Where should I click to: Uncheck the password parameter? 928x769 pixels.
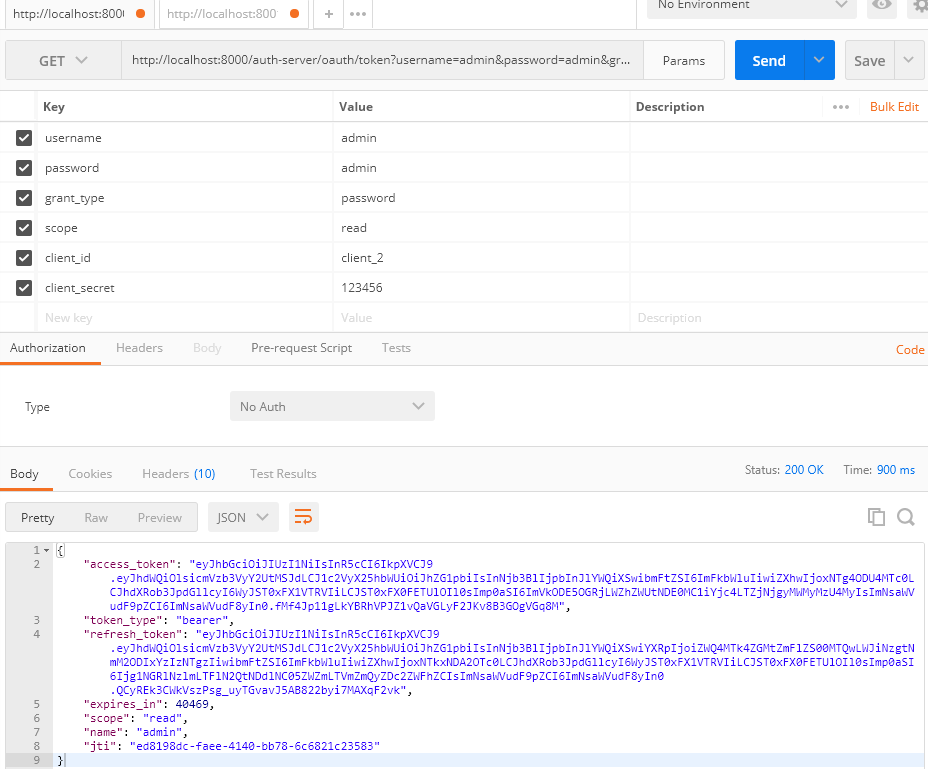24,168
